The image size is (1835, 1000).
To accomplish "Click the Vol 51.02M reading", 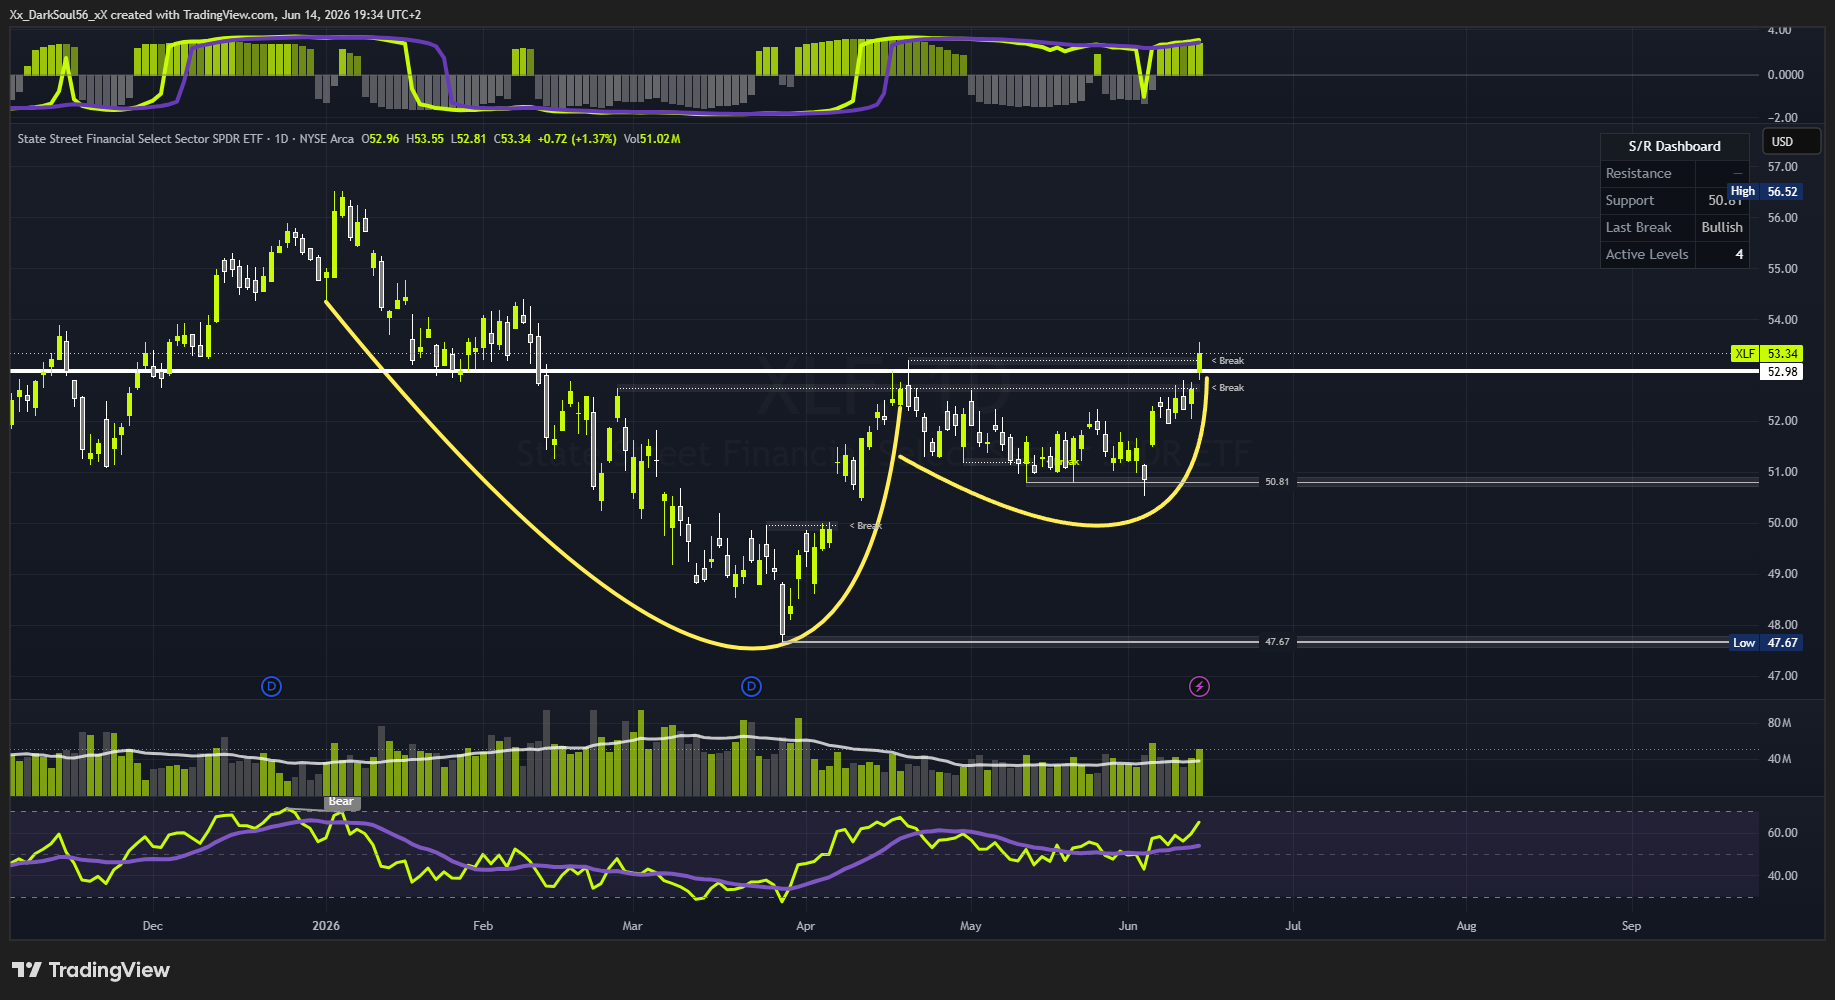I will coord(651,139).
